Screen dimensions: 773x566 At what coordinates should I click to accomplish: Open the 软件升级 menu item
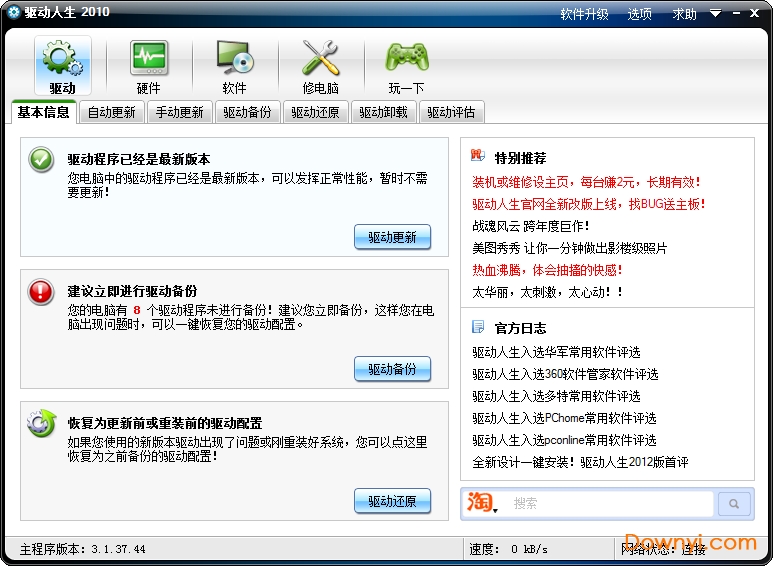coord(584,14)
